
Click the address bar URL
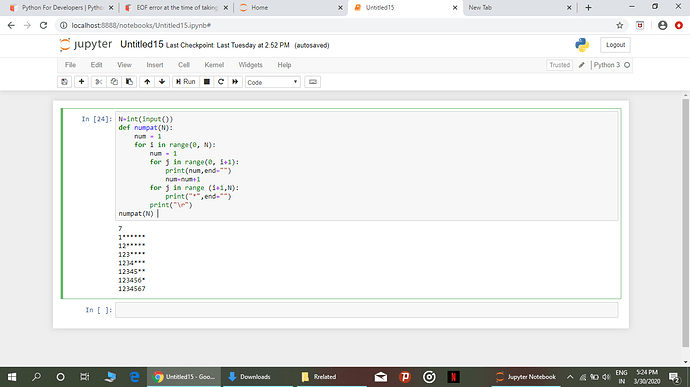coord(141,26)
